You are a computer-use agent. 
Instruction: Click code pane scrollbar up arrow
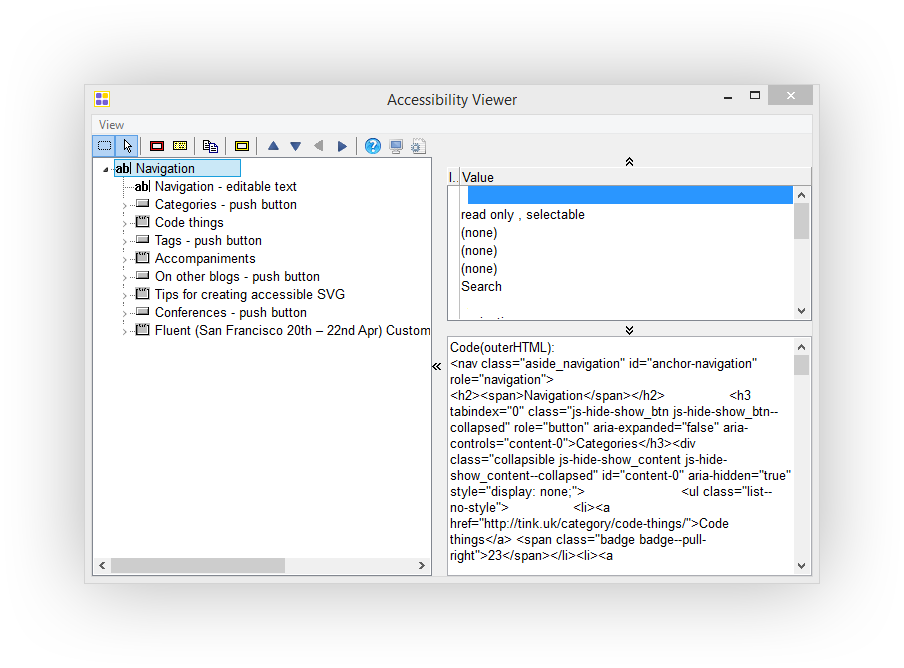[x=801, y=347]
